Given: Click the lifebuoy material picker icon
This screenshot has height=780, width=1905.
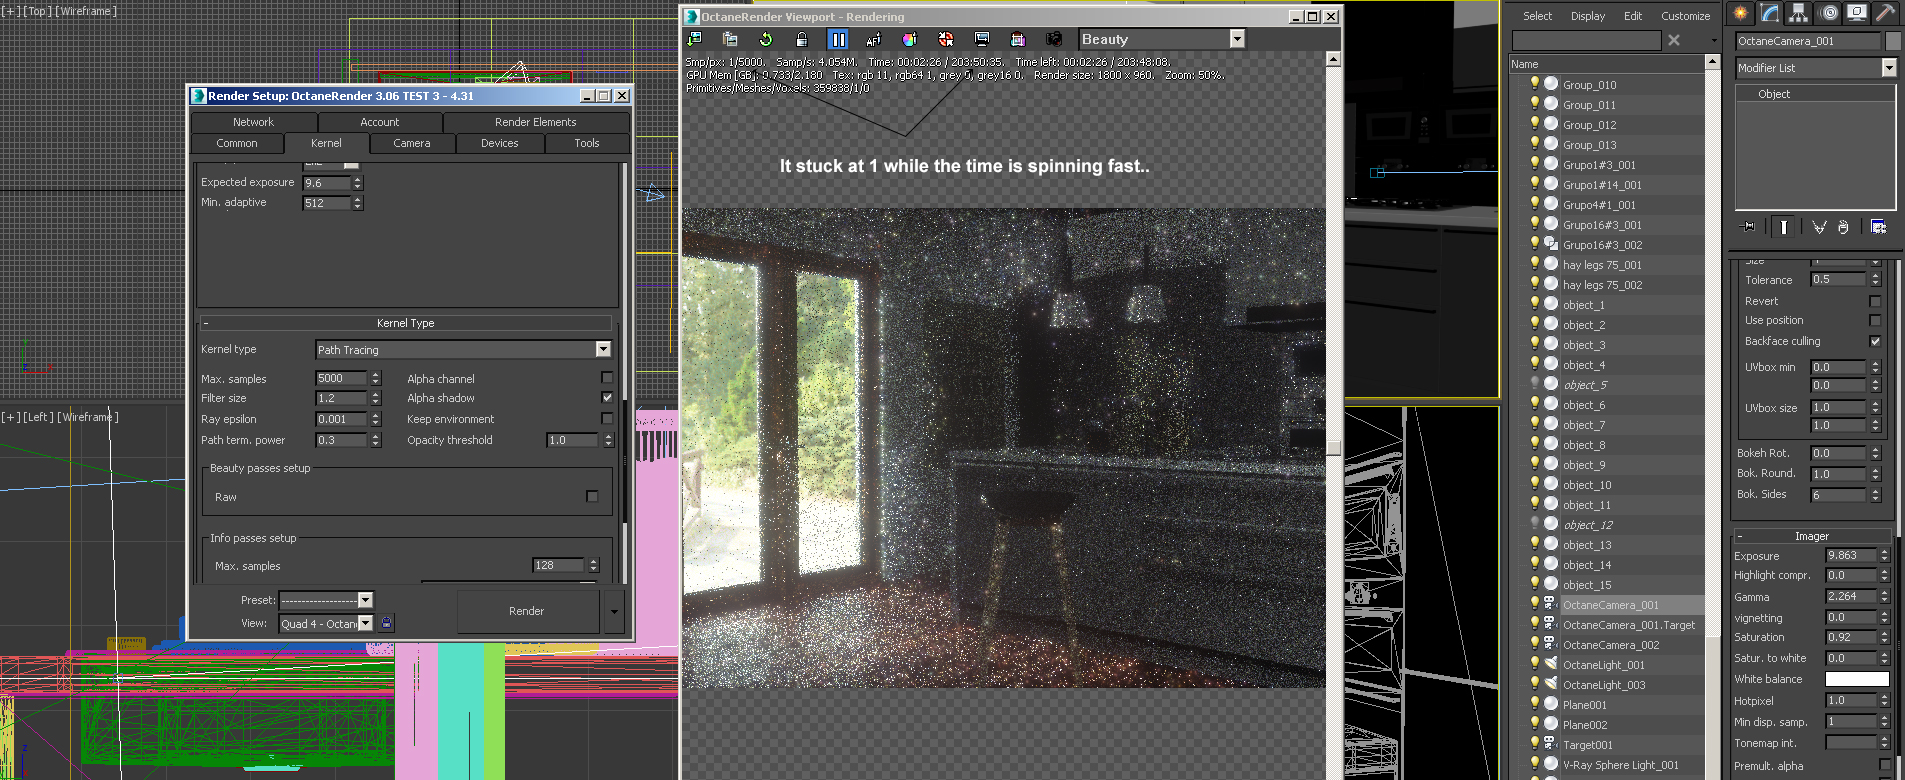Looking at the screenshot, I should (x=946, y=39).
